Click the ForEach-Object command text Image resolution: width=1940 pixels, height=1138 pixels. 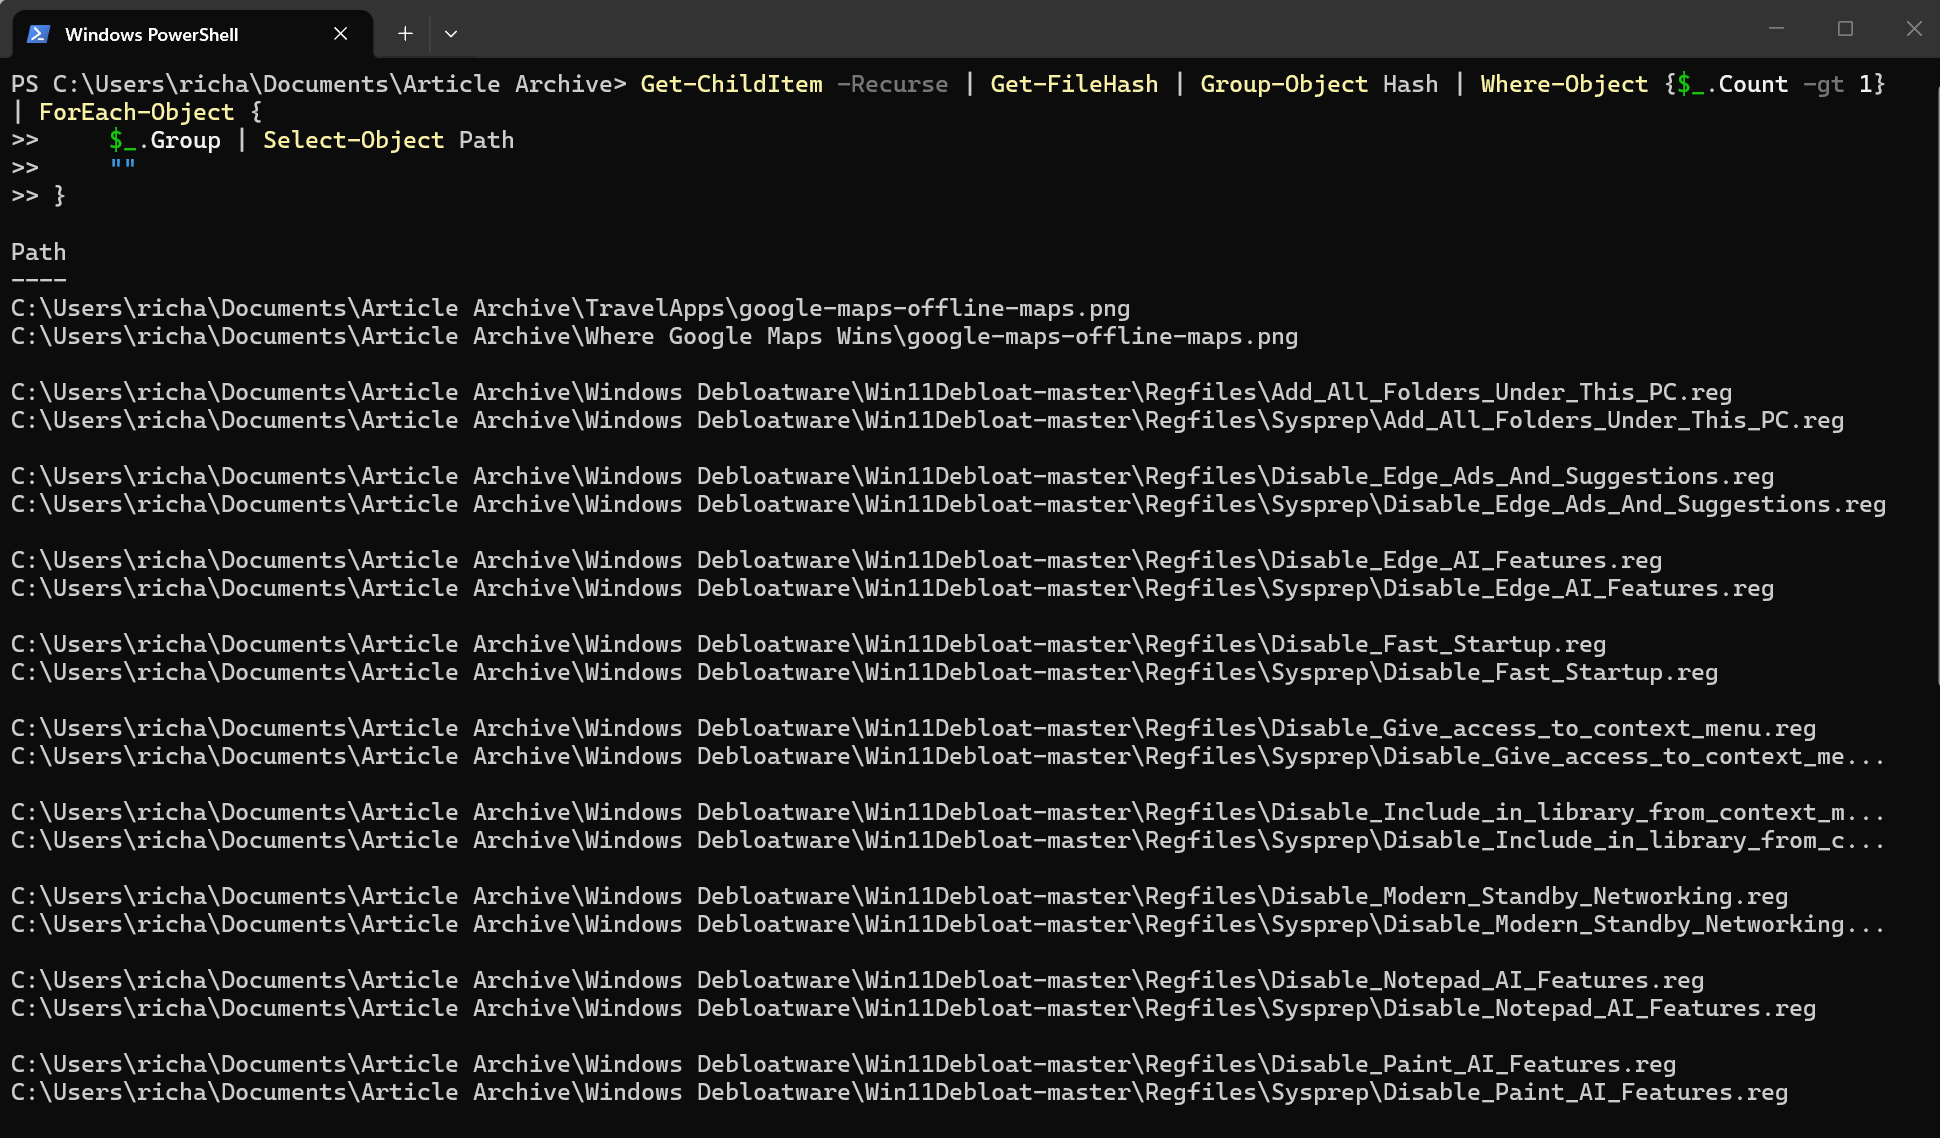click(x=136, y=112)
